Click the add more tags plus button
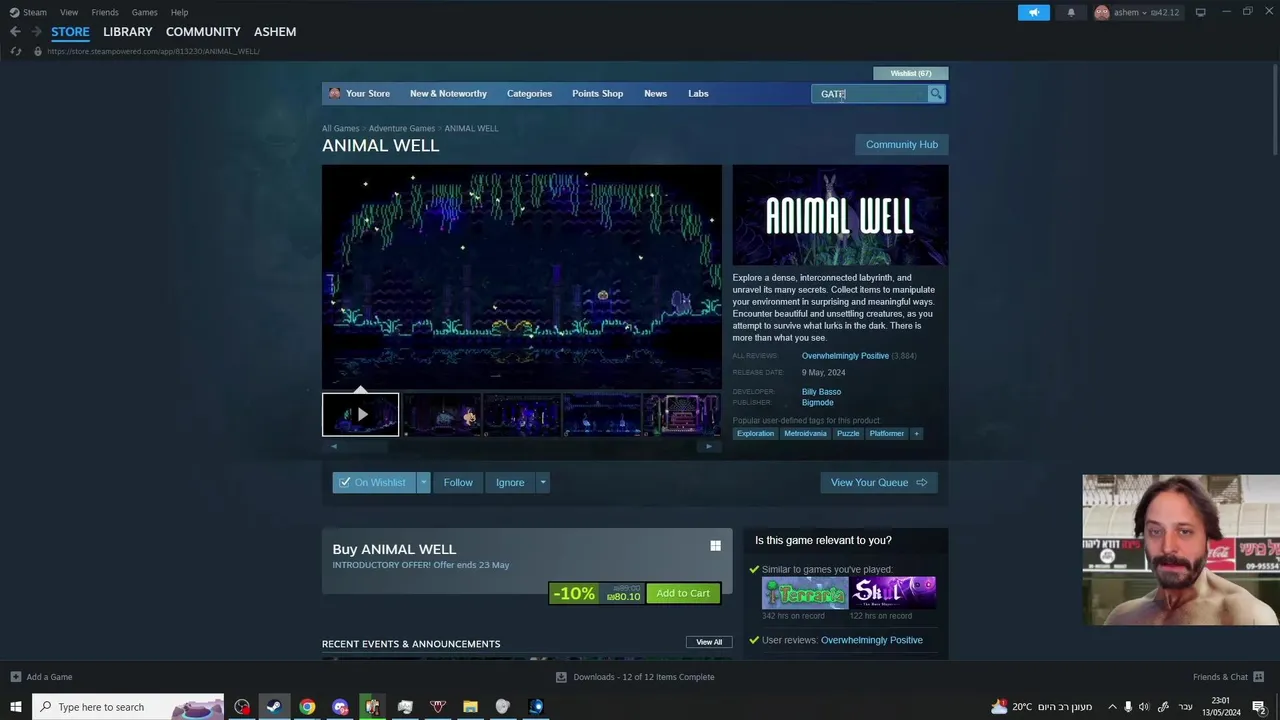This screenshot has height=720, width=1280. coord(916,433)
